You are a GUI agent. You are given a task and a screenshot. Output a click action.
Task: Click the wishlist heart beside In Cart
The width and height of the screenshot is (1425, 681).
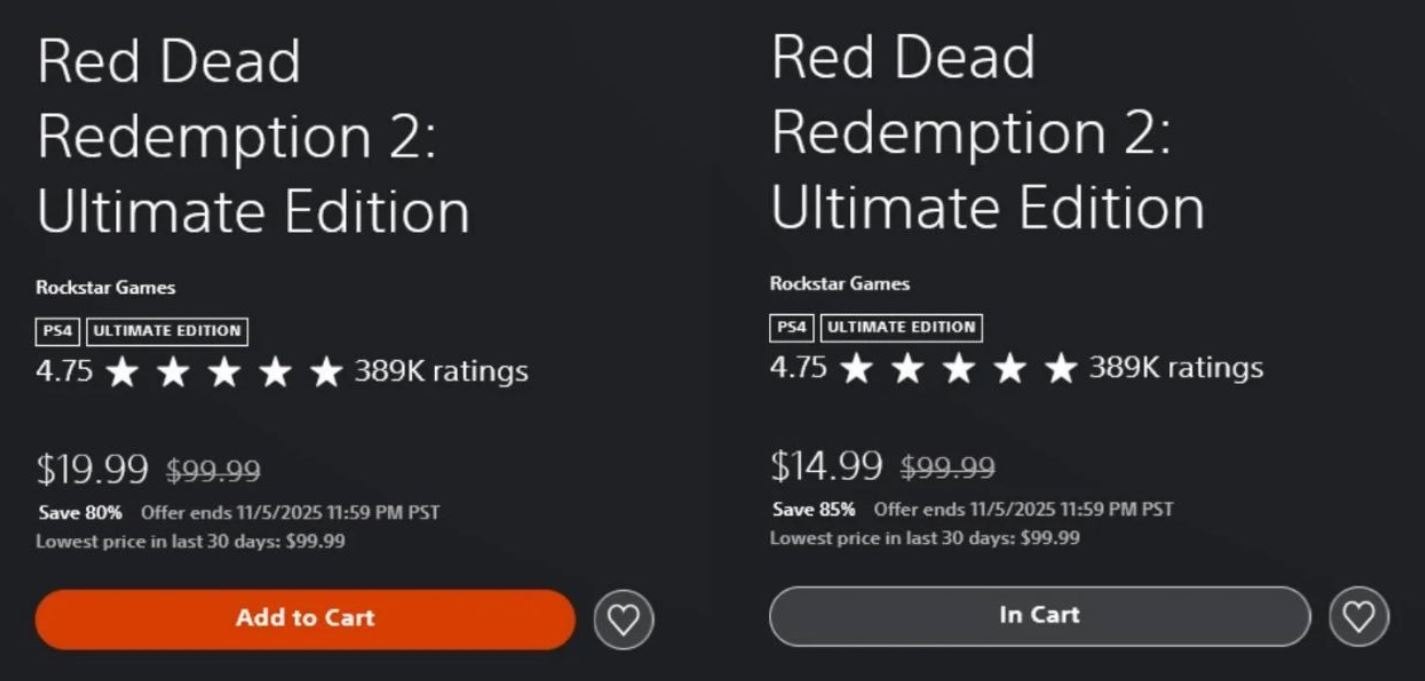click(x=1358, y=616)
